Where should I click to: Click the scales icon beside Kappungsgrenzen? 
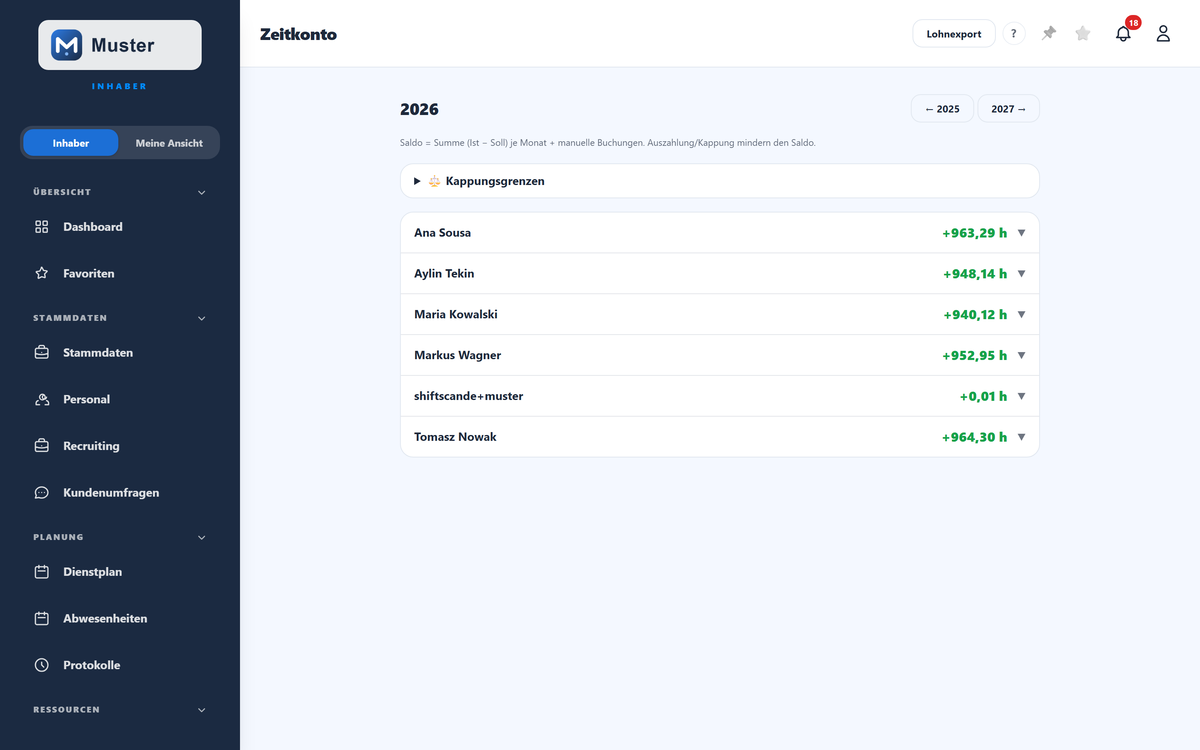(x=434, y=181)
